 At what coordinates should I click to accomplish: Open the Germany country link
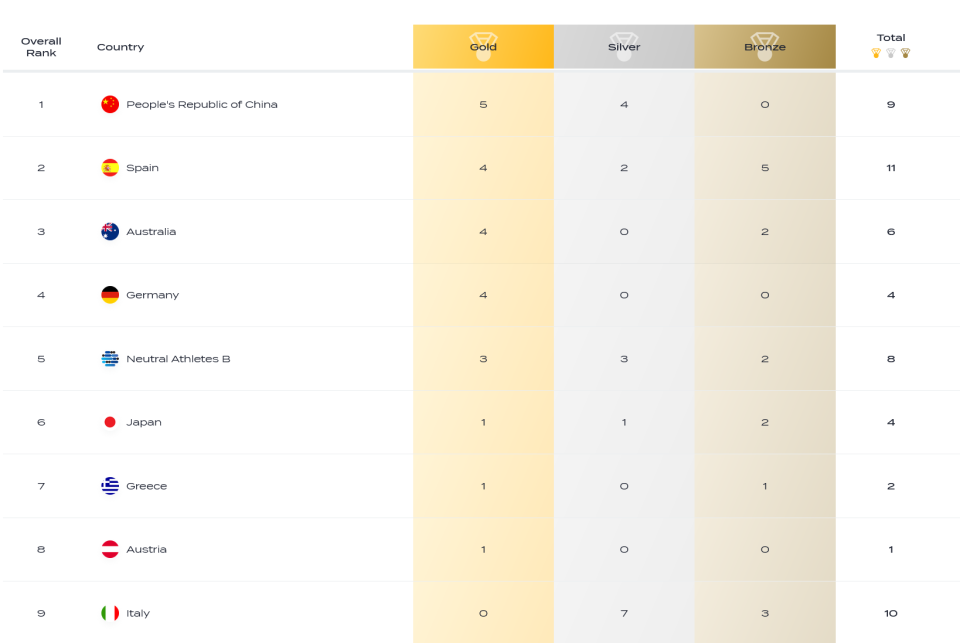pos(152,295)
